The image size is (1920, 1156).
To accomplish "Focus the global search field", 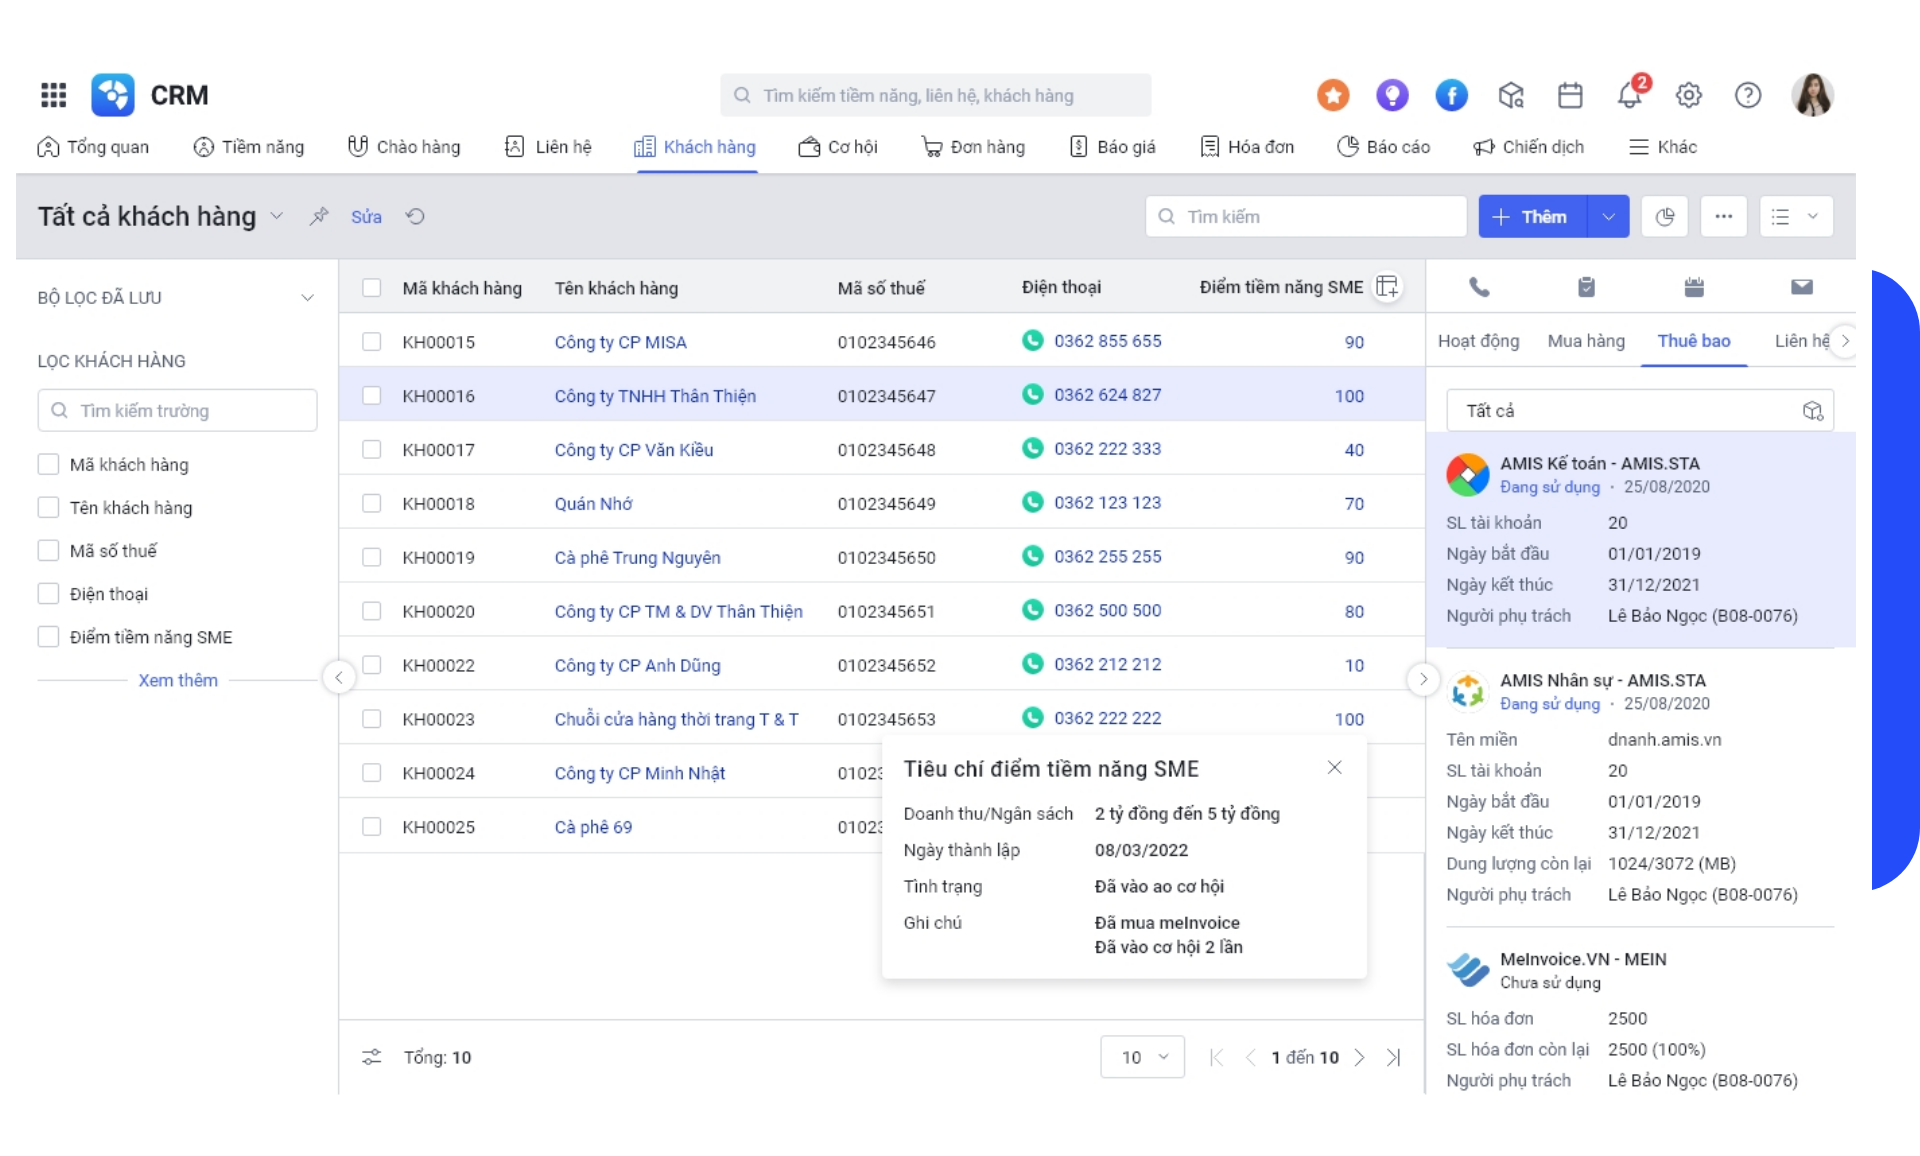I will (935, 95).
